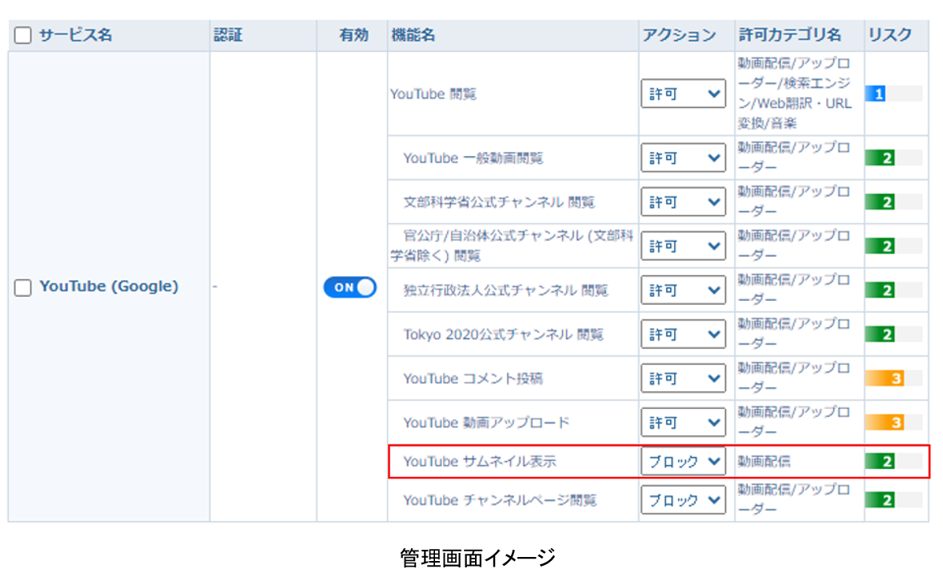The height and width of the screenshot is (580, 943).
Task: Open action dropdown for YouTube 動画アップロード
Action: [683, 422]
